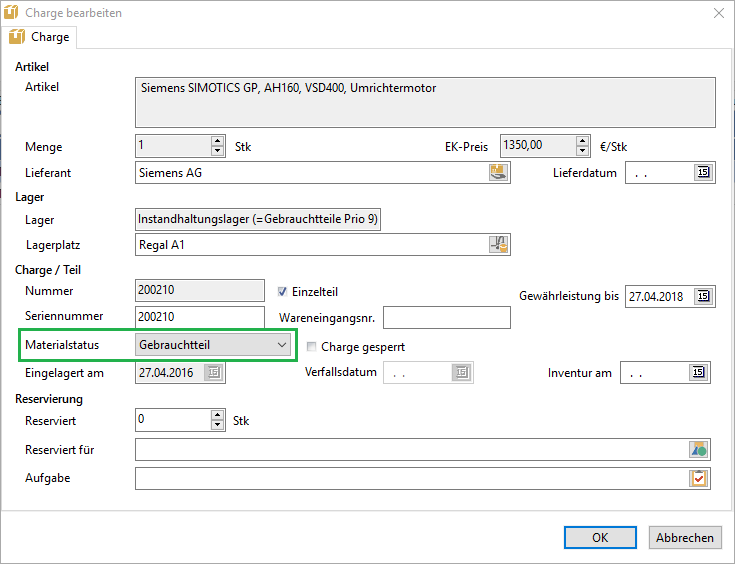Click the Reservierung section heading
The image size is (735, 564).
(x=49, y=399)
